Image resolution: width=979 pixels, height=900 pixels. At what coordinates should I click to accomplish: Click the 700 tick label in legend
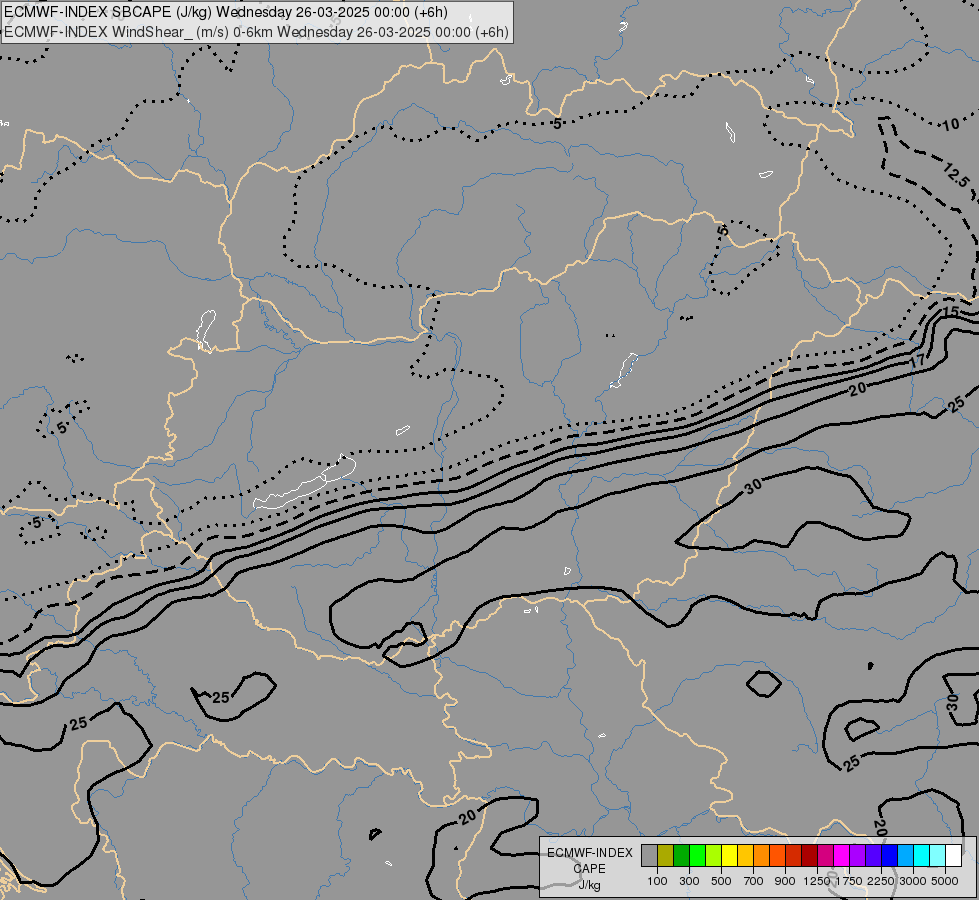click(x=754, y=881)
